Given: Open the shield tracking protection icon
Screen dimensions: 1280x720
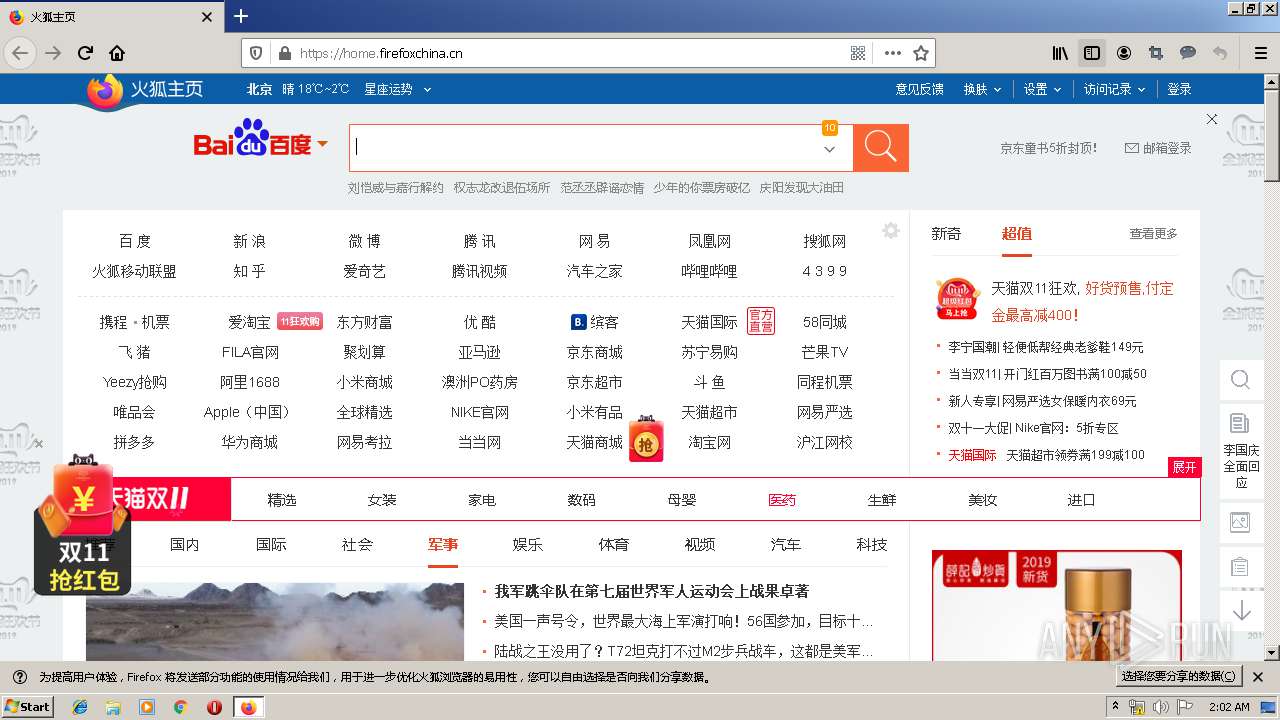Looking at the screenshot, I should pyautogui.click(x=256, y=53).
